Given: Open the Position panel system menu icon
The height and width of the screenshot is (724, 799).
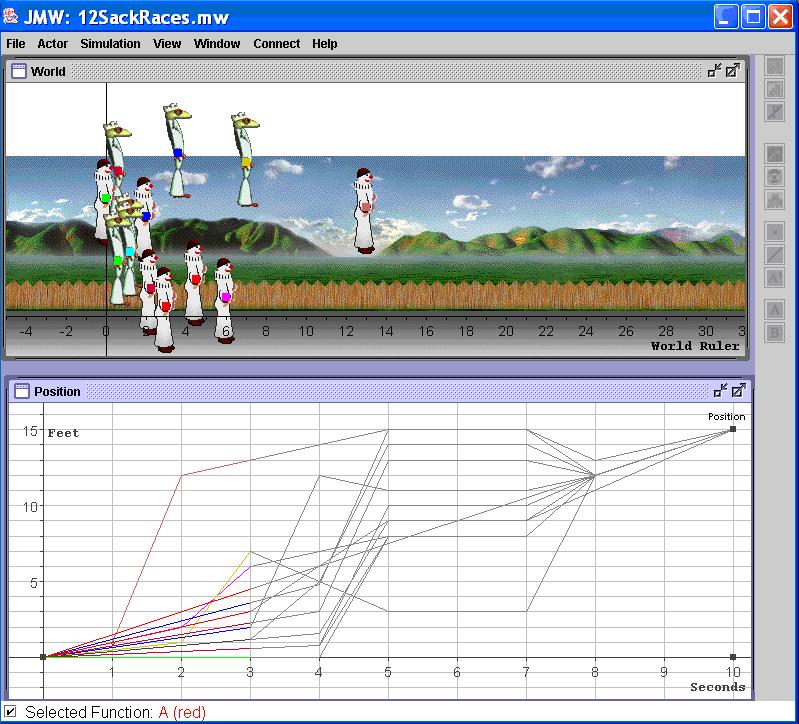Looking at the screenshot, I should (x=22, y=391).
